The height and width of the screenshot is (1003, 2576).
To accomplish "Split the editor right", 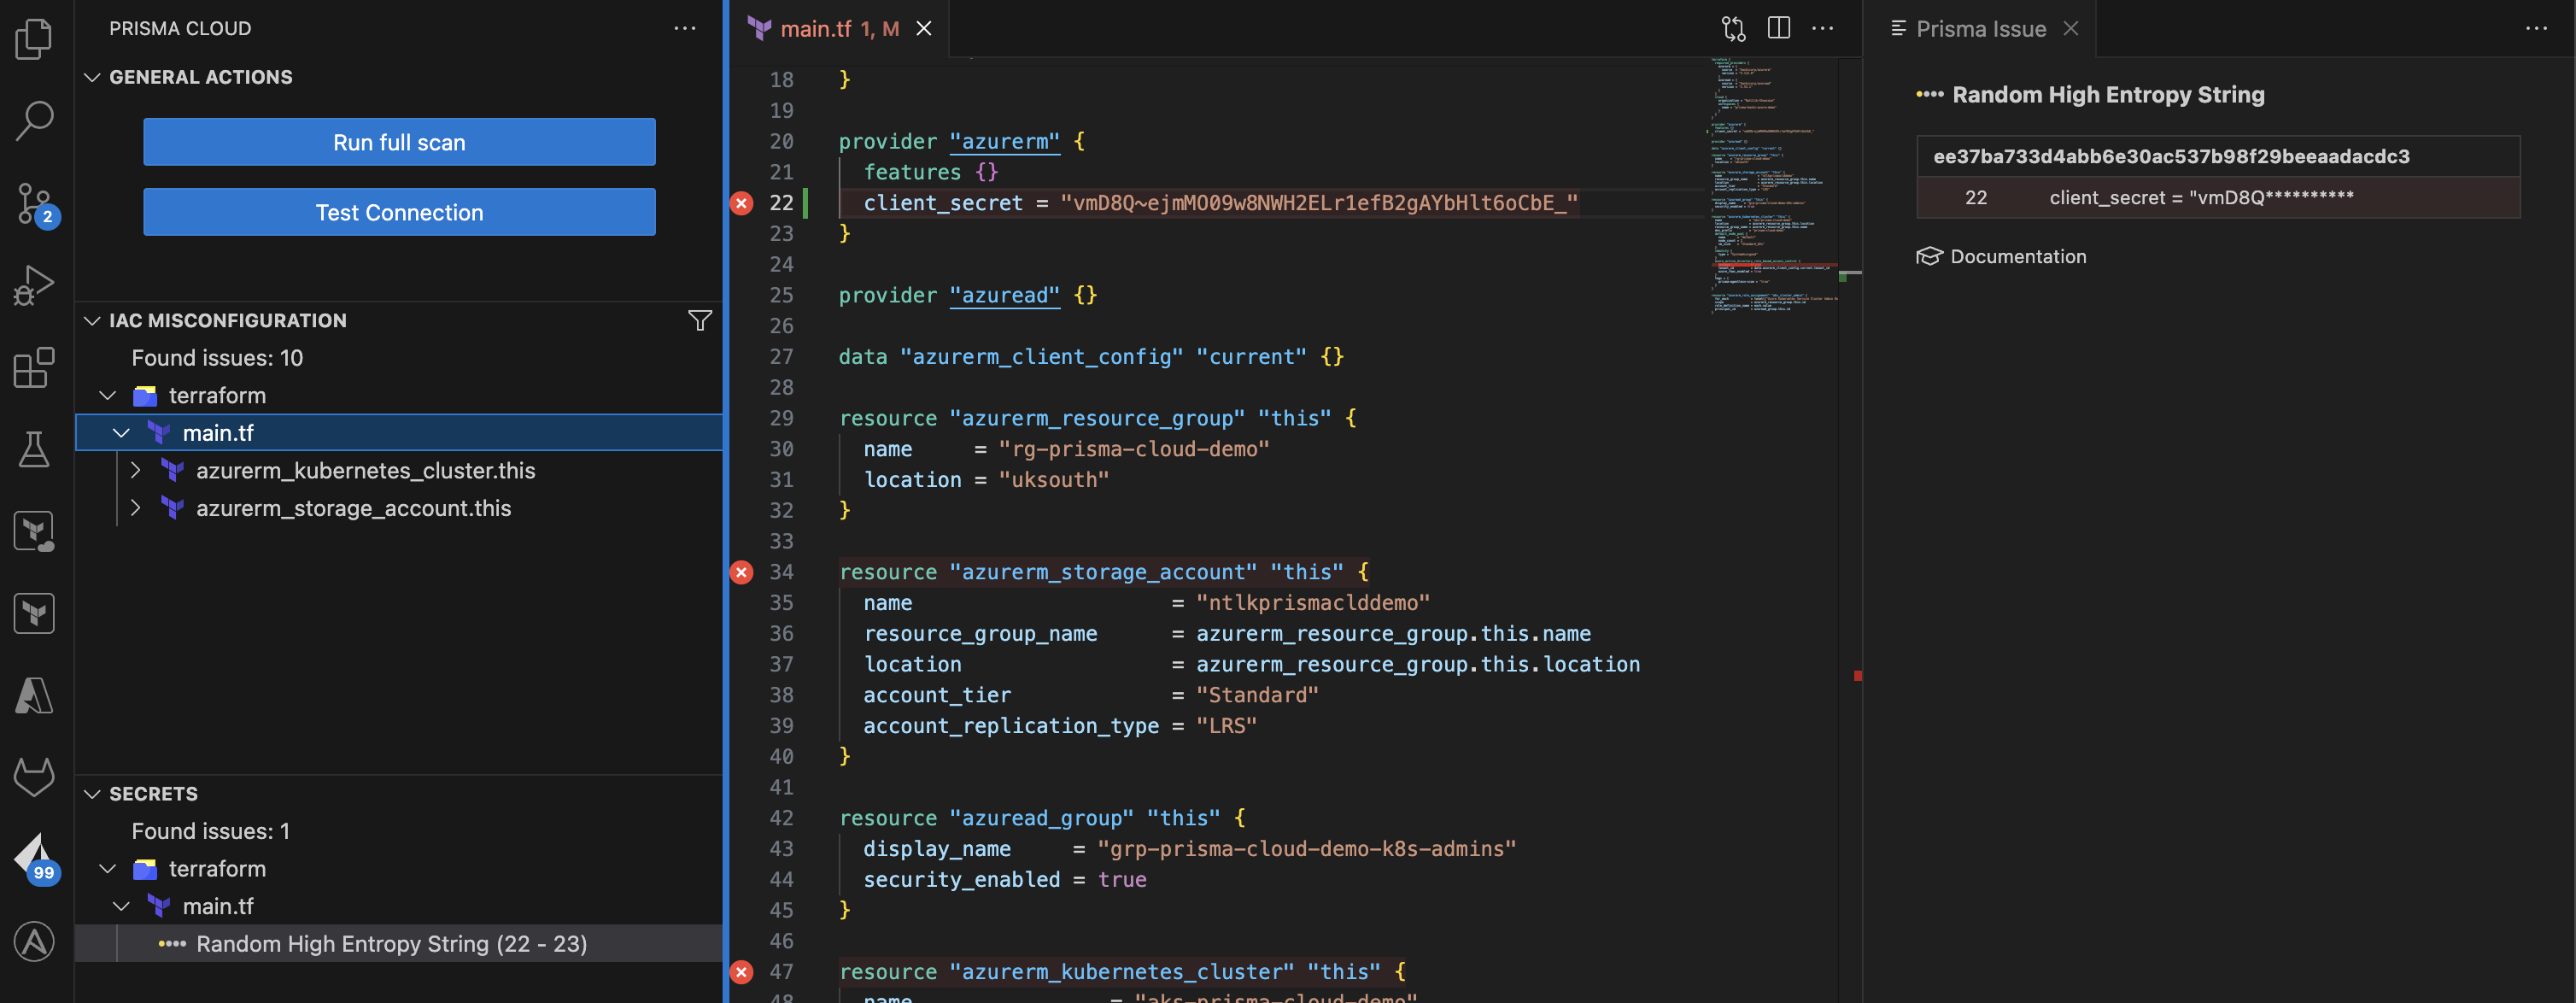I will pos(1779,28).
